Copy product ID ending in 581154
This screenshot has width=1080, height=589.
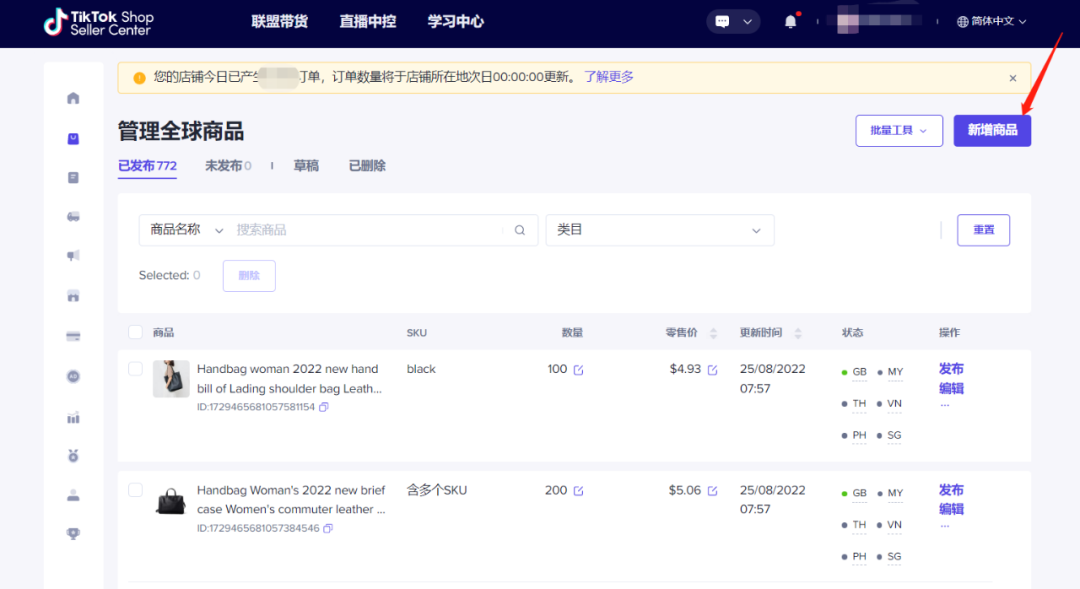coord(324,407)
